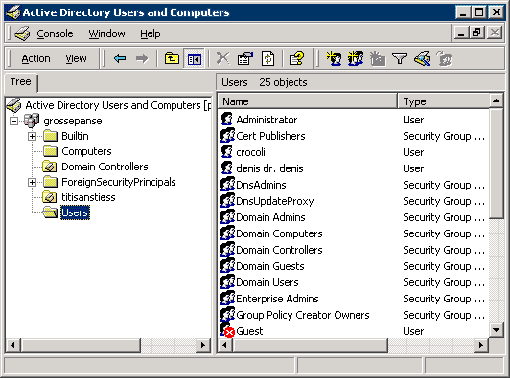Click the list scroll down arrow
This screenshot has width=510, height=378.
(x=496, y=330)
